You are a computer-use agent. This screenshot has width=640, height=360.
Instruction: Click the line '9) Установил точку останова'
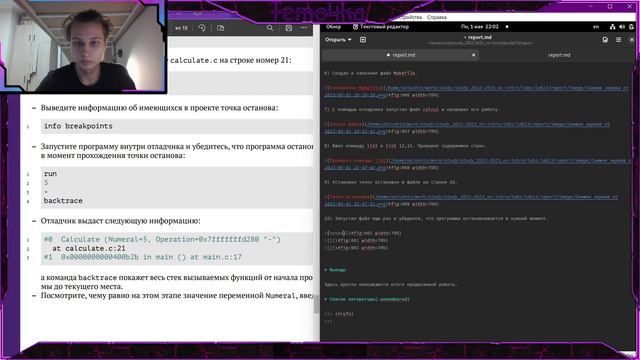click(x=391, y=182)
